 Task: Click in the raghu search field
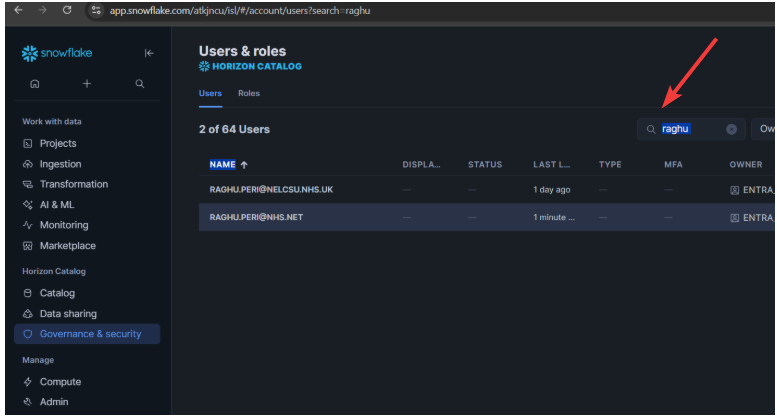pyautogui.click(x=690, y=129)
